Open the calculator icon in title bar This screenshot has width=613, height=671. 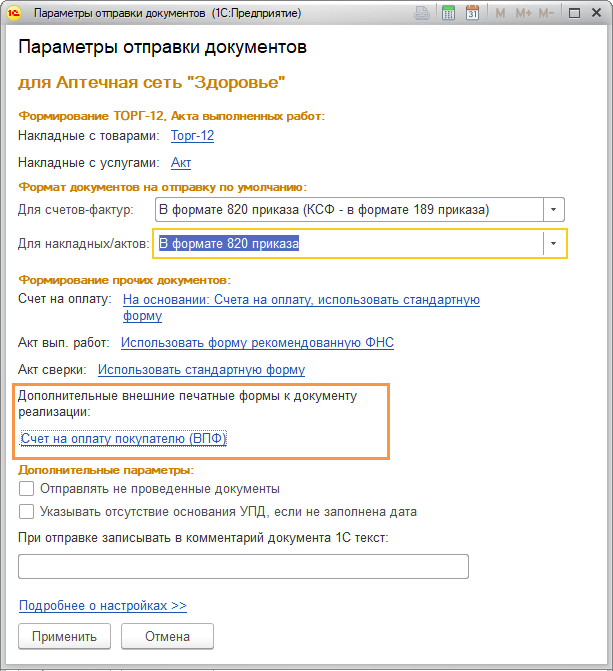(448, 13)
